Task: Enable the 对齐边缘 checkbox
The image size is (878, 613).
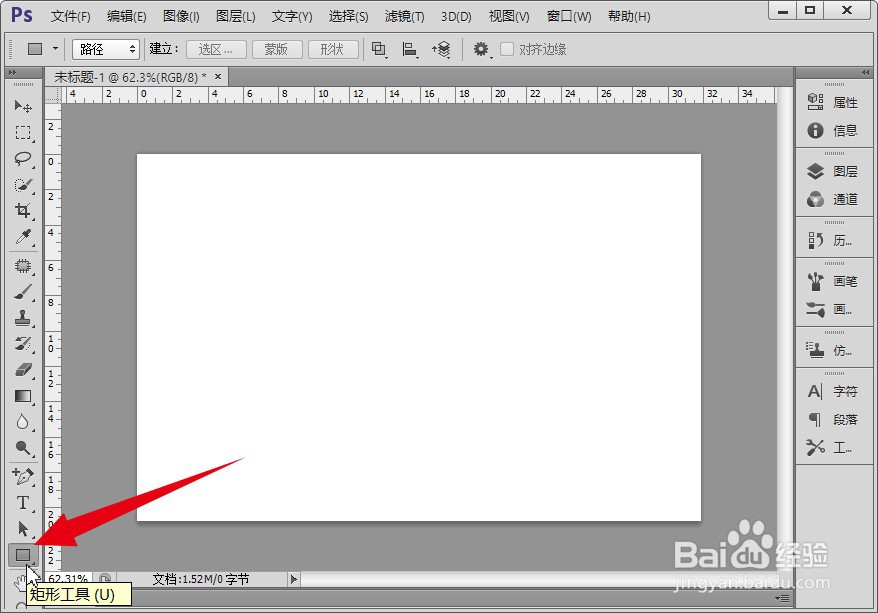Action: coord(507,49)
